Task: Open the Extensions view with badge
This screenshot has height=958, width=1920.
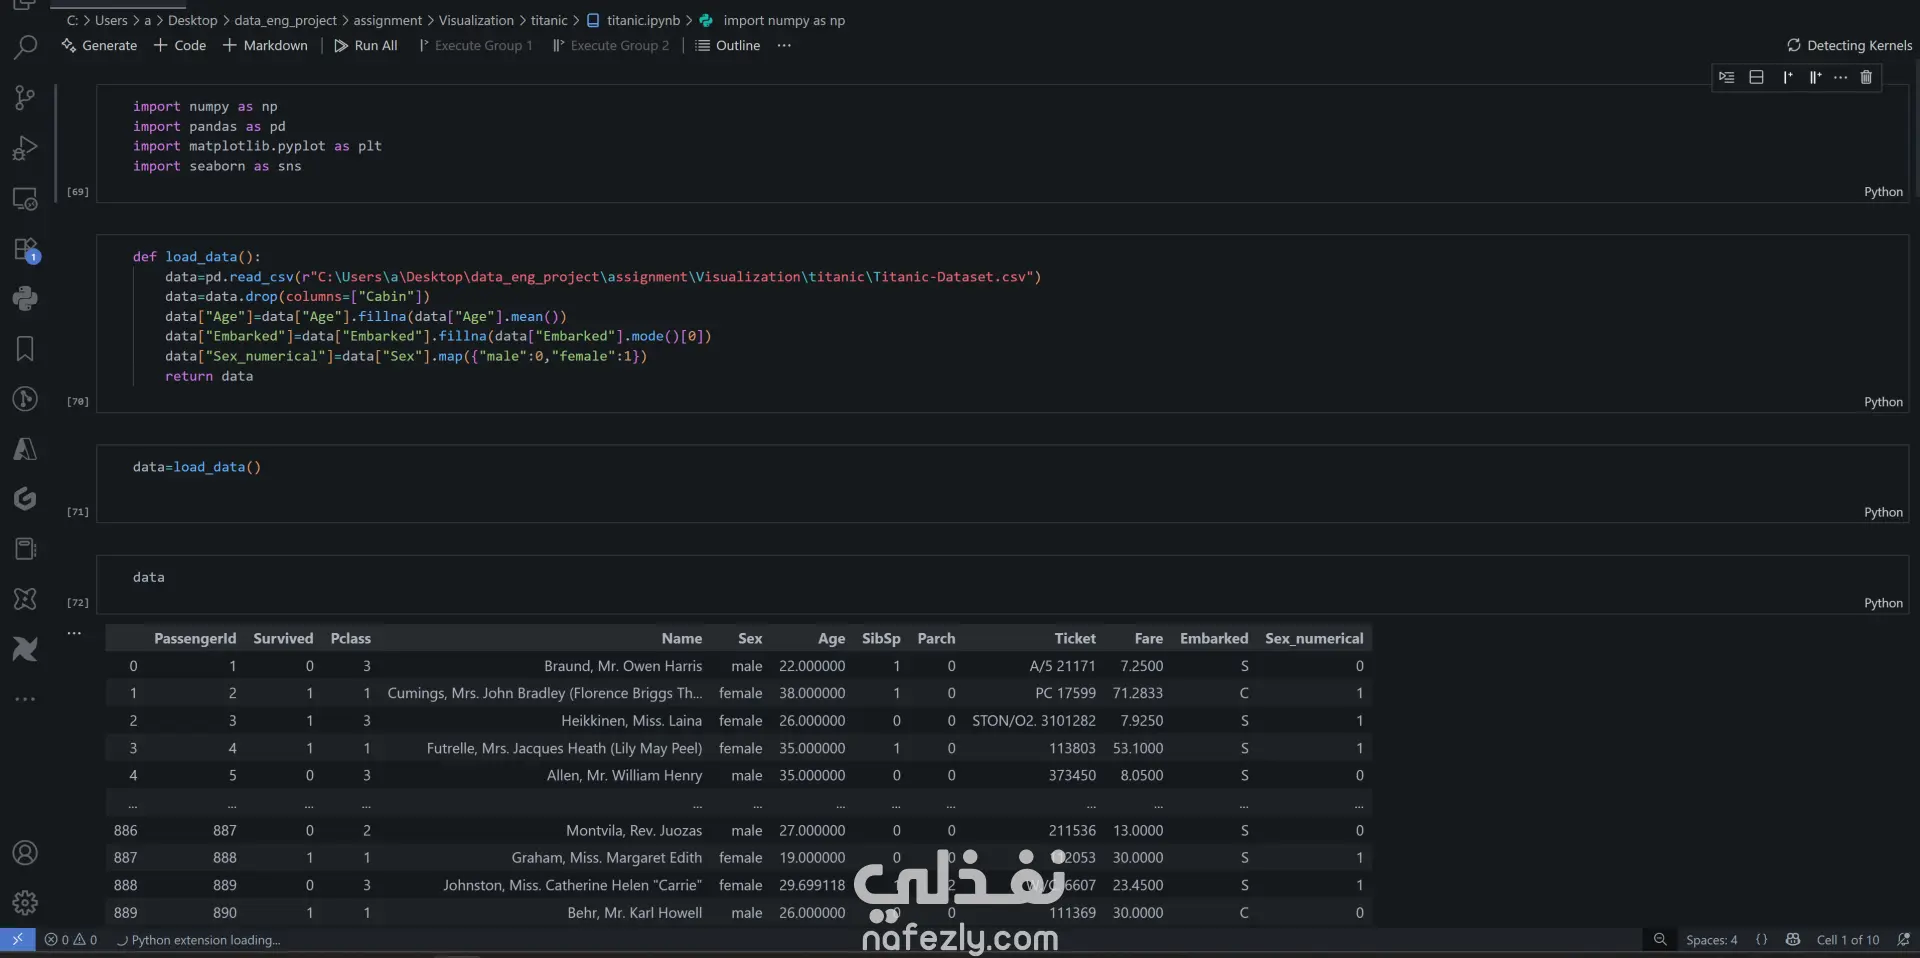Action: pos(25,248)
